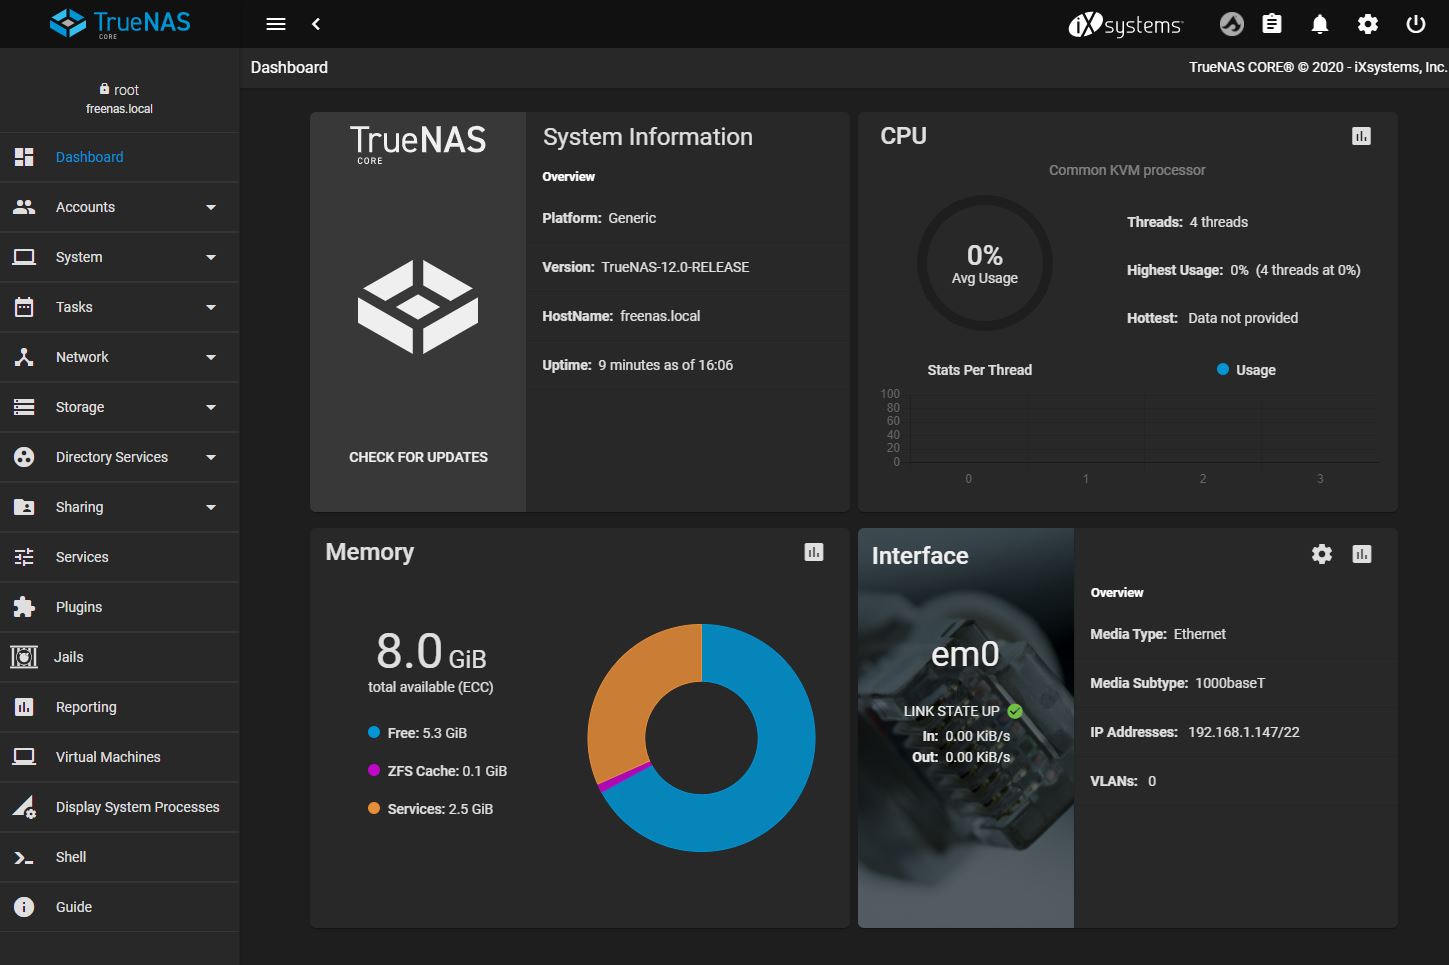
Task: Click the collapse sidebar chevron arrow
Action: pos(316,24)
